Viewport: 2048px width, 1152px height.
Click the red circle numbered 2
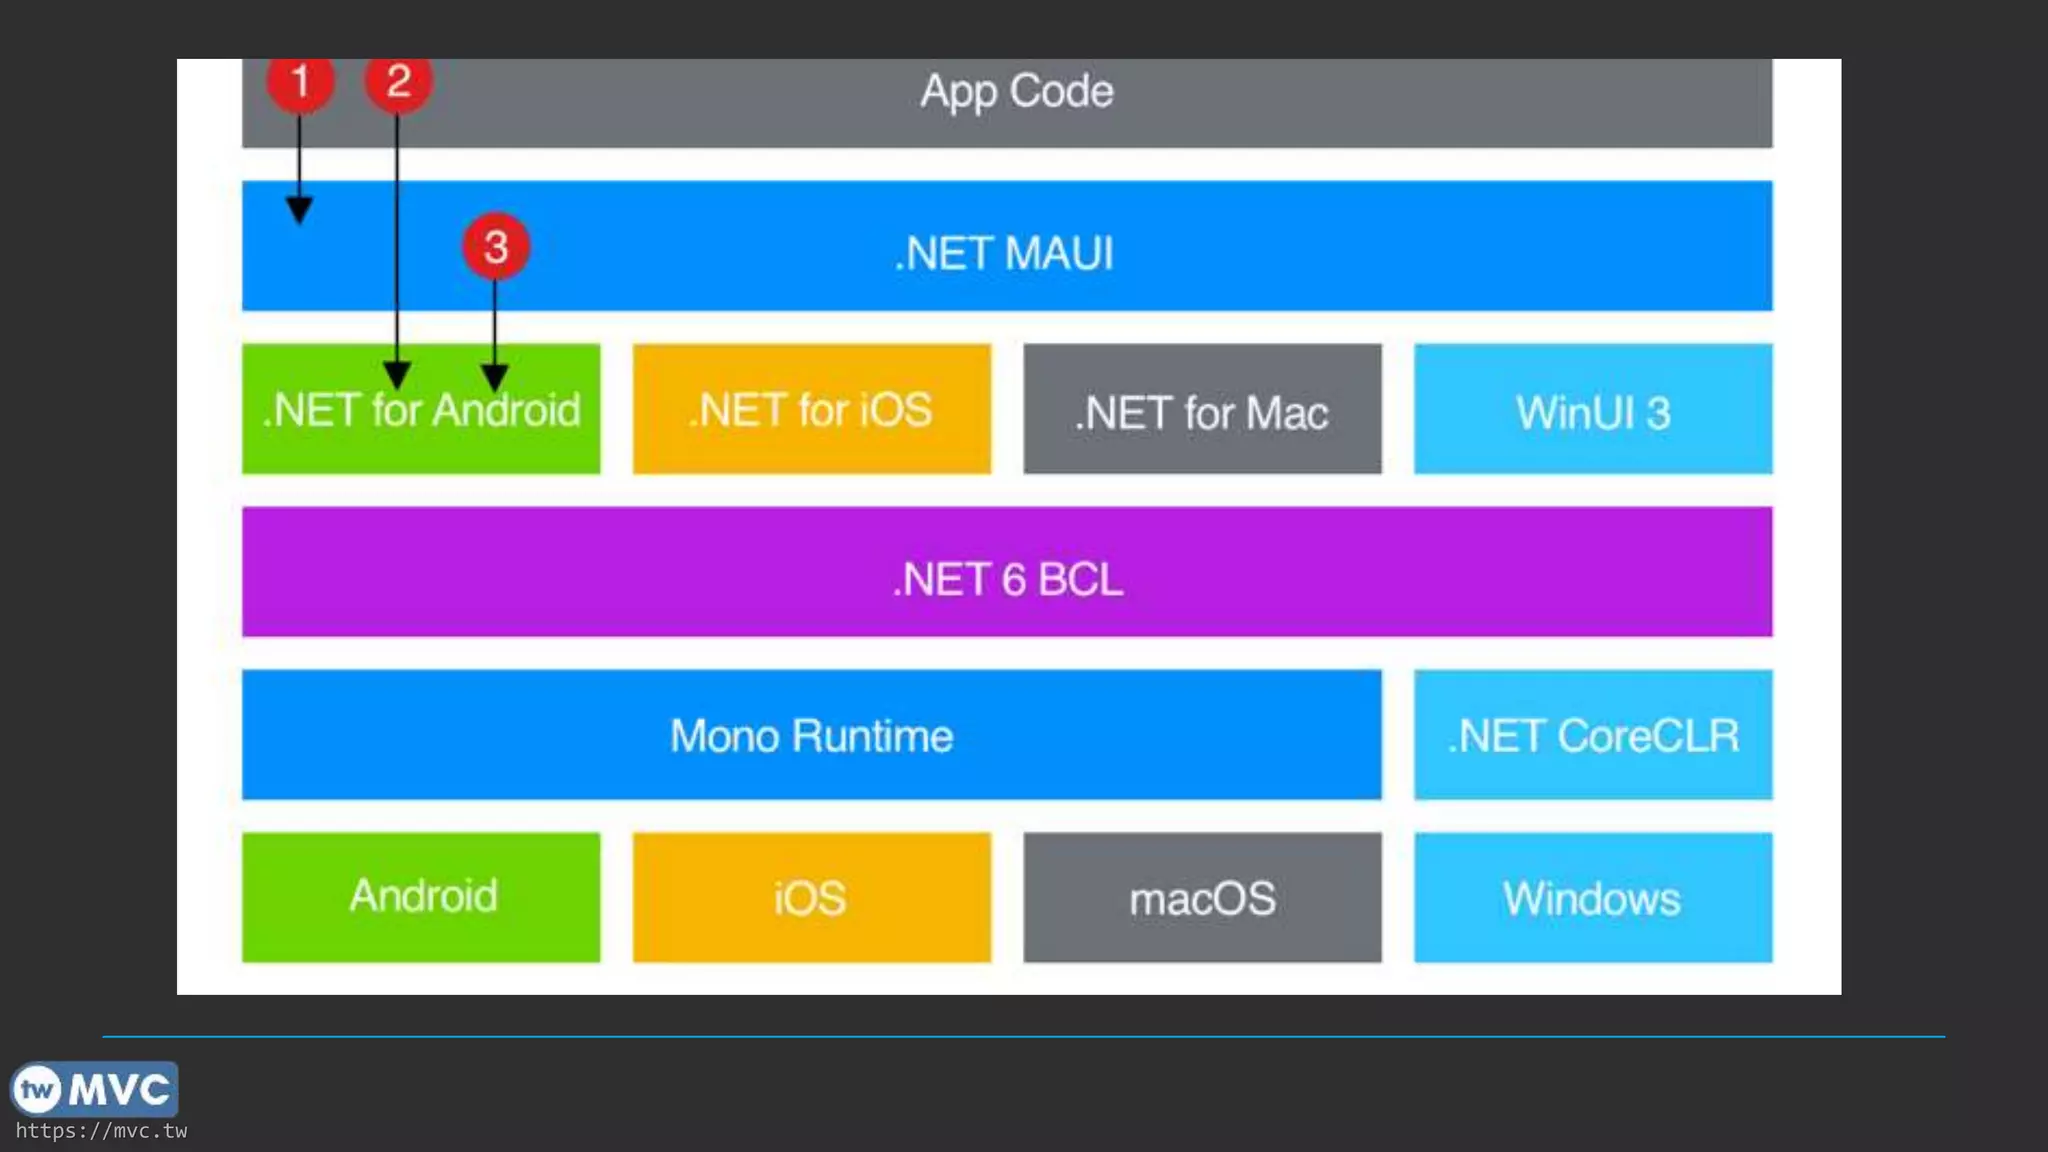tap(398, 82)
